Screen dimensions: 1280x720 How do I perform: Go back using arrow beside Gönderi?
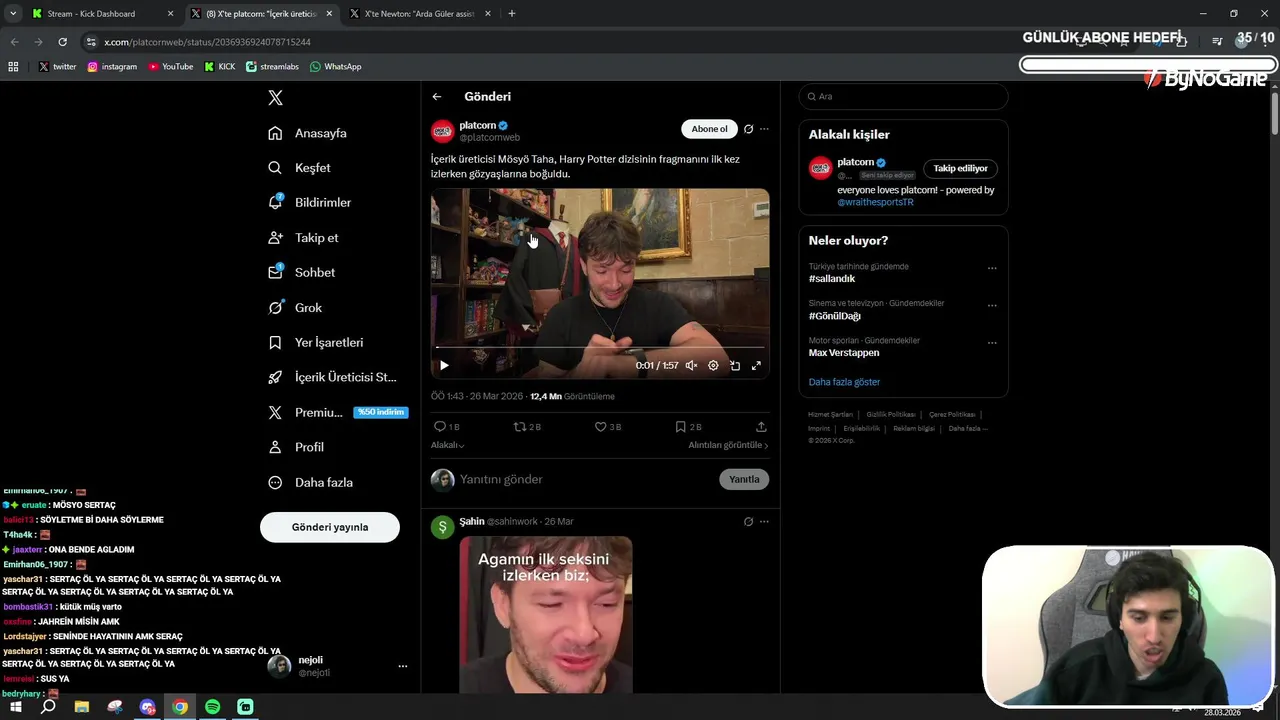[437, 97]
